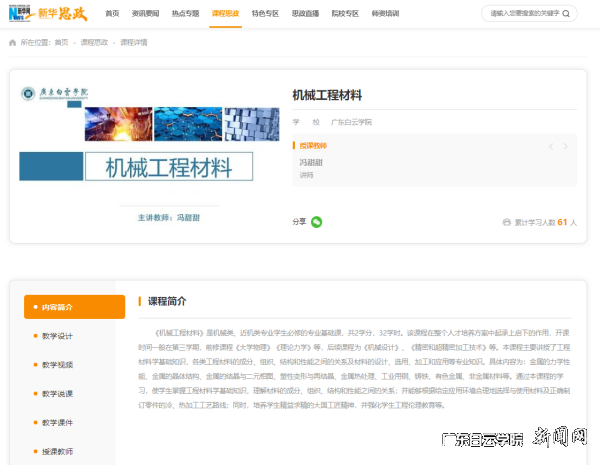Go to 热点专题 section
The width and height of the screenshot is (600, 465).
[186, 14]
